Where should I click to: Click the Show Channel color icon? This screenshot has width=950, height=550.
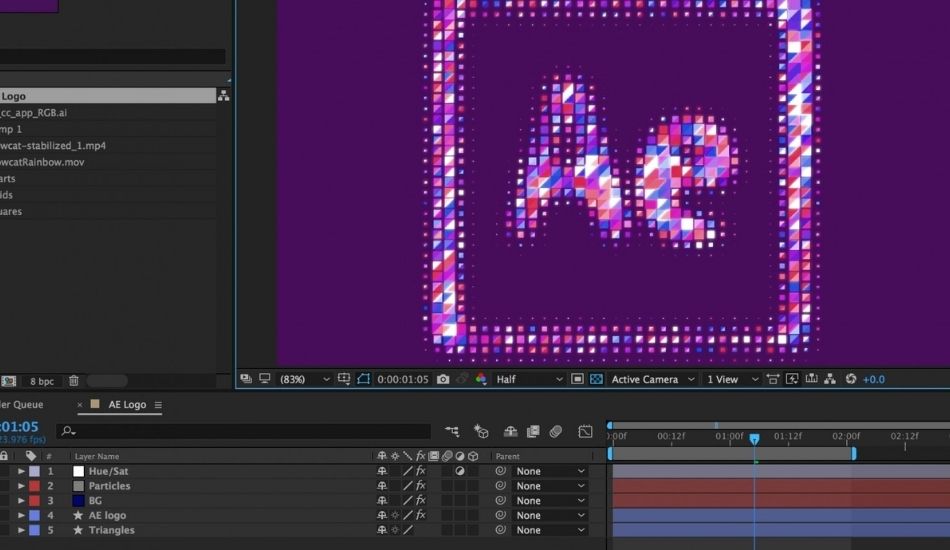(x=481, y=380)
